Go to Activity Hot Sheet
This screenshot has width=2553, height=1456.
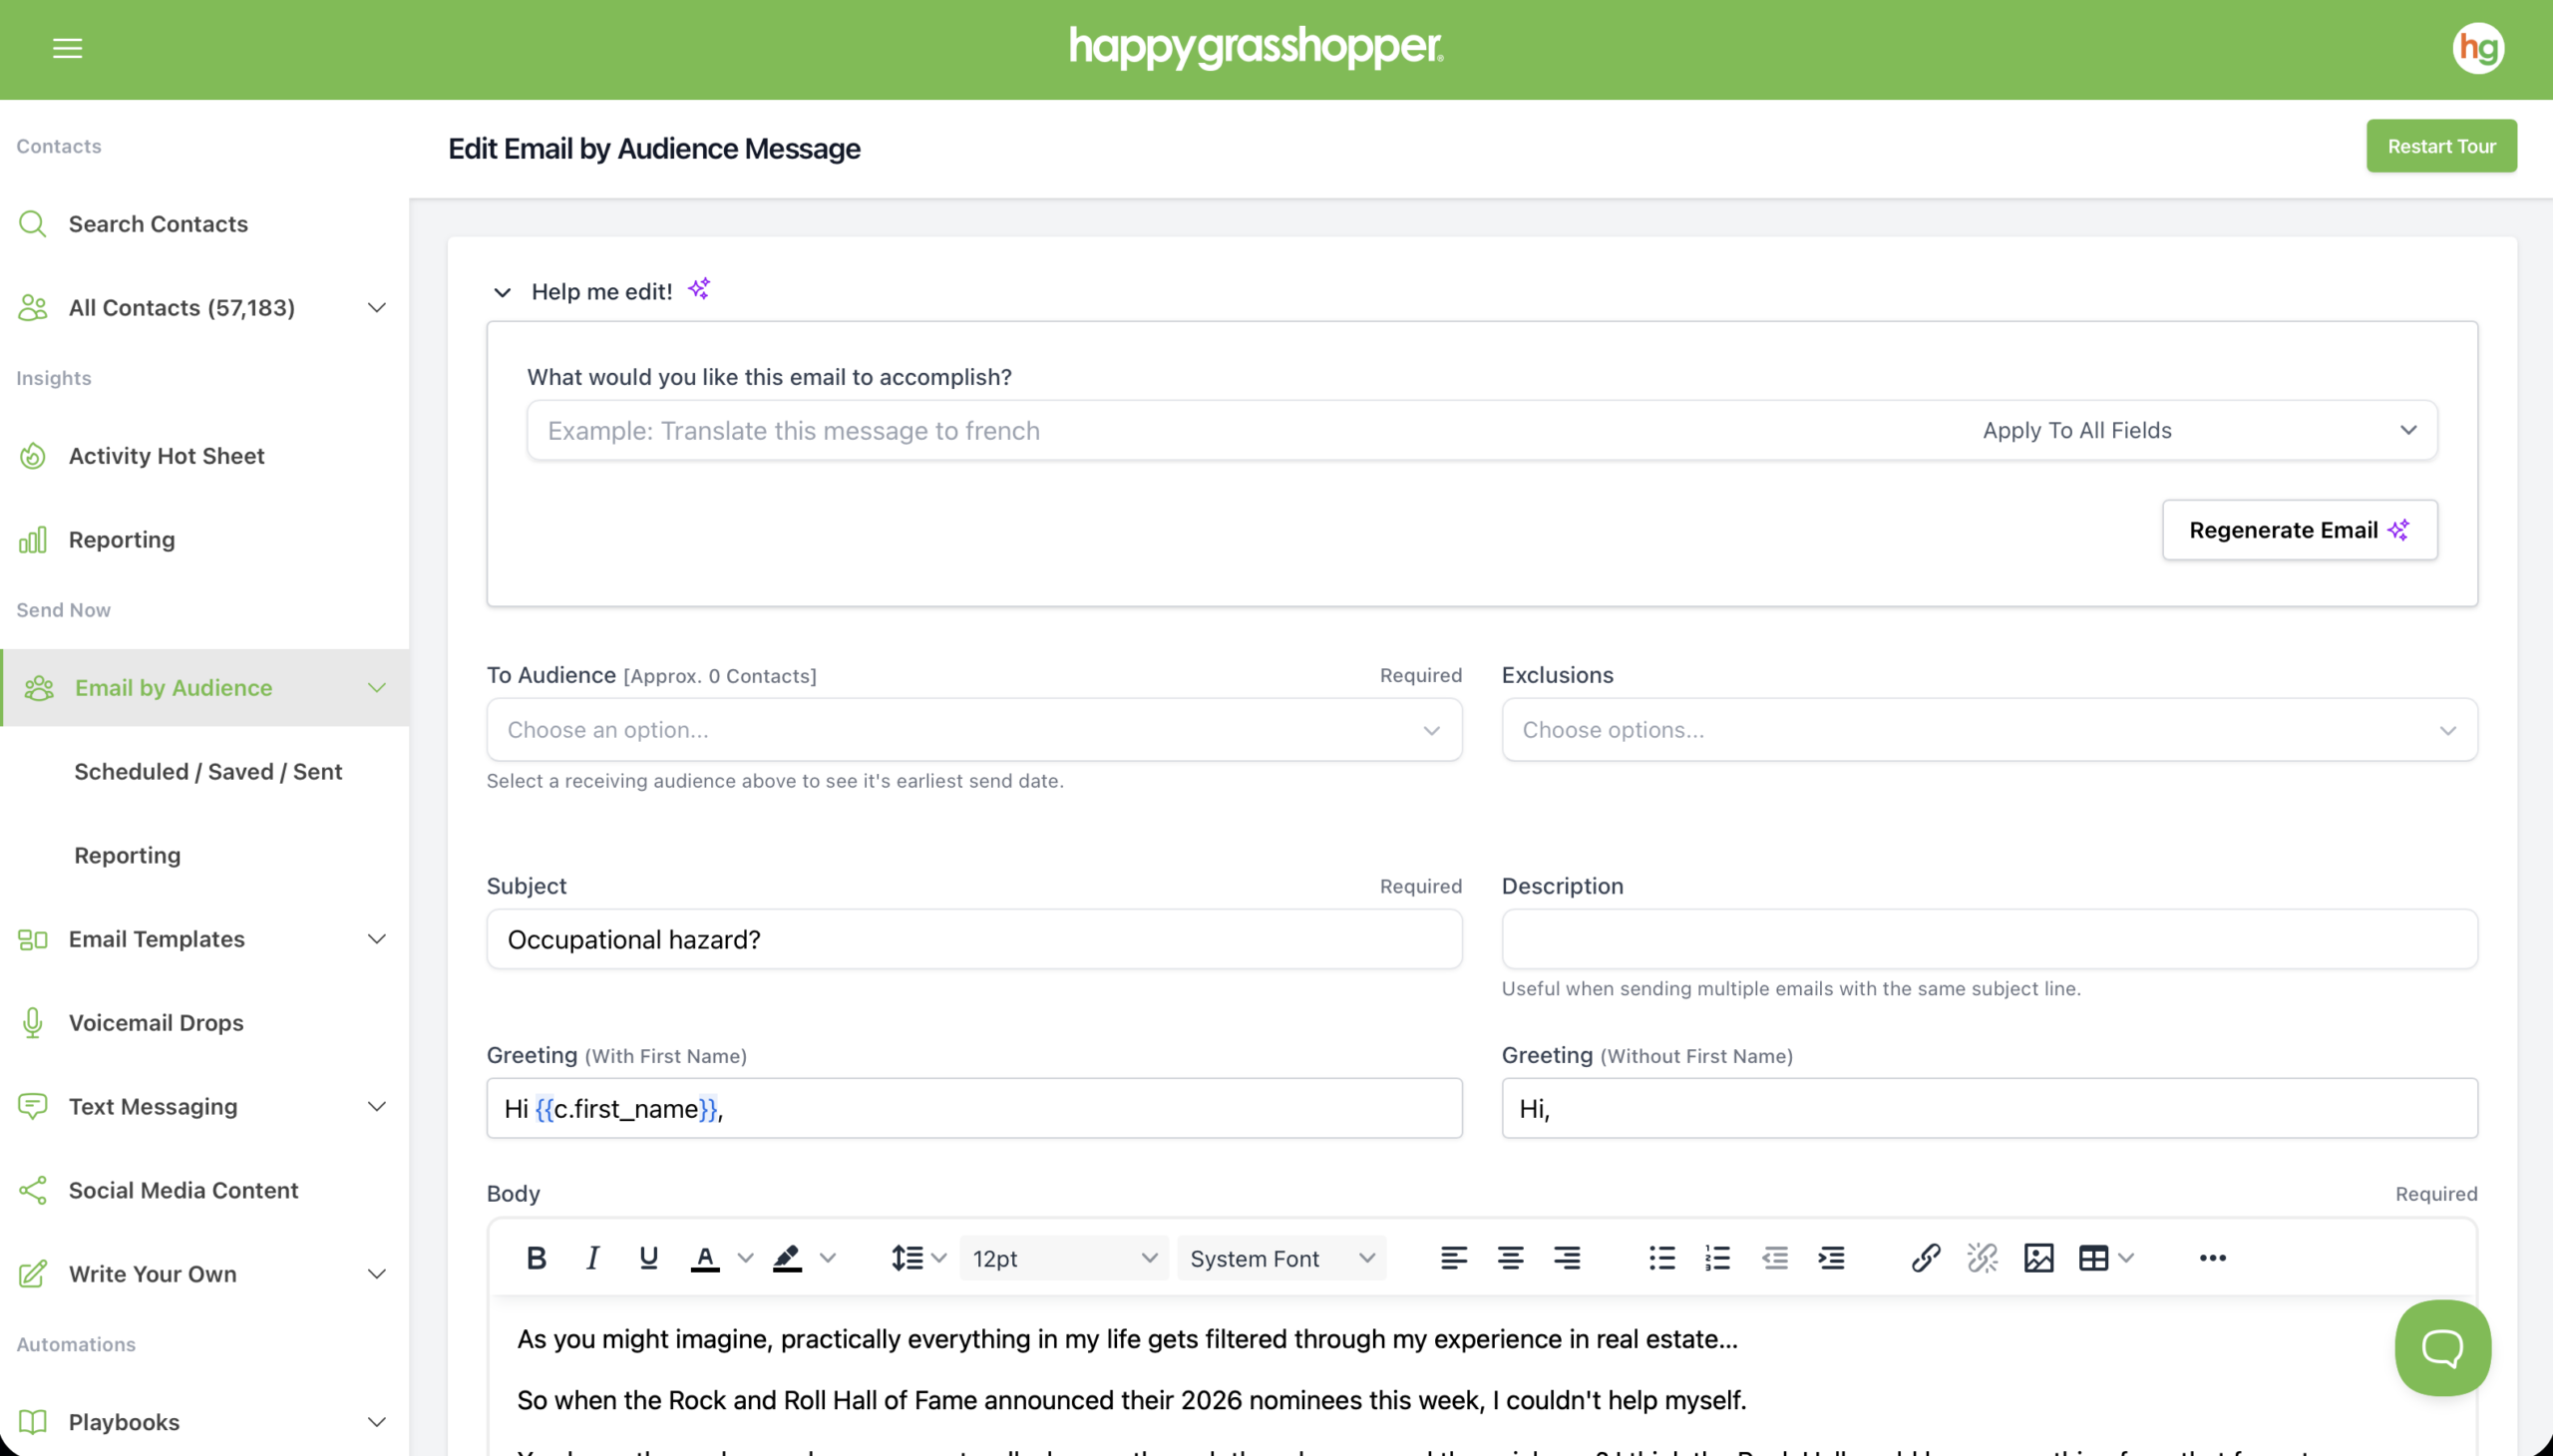tap(166, 456)
